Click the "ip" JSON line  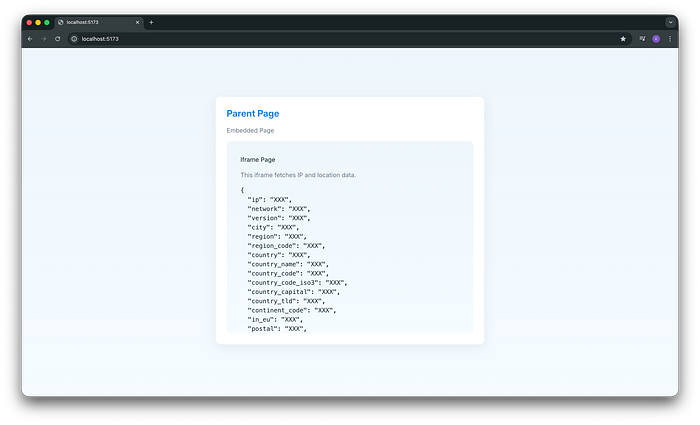click(270, 200)
